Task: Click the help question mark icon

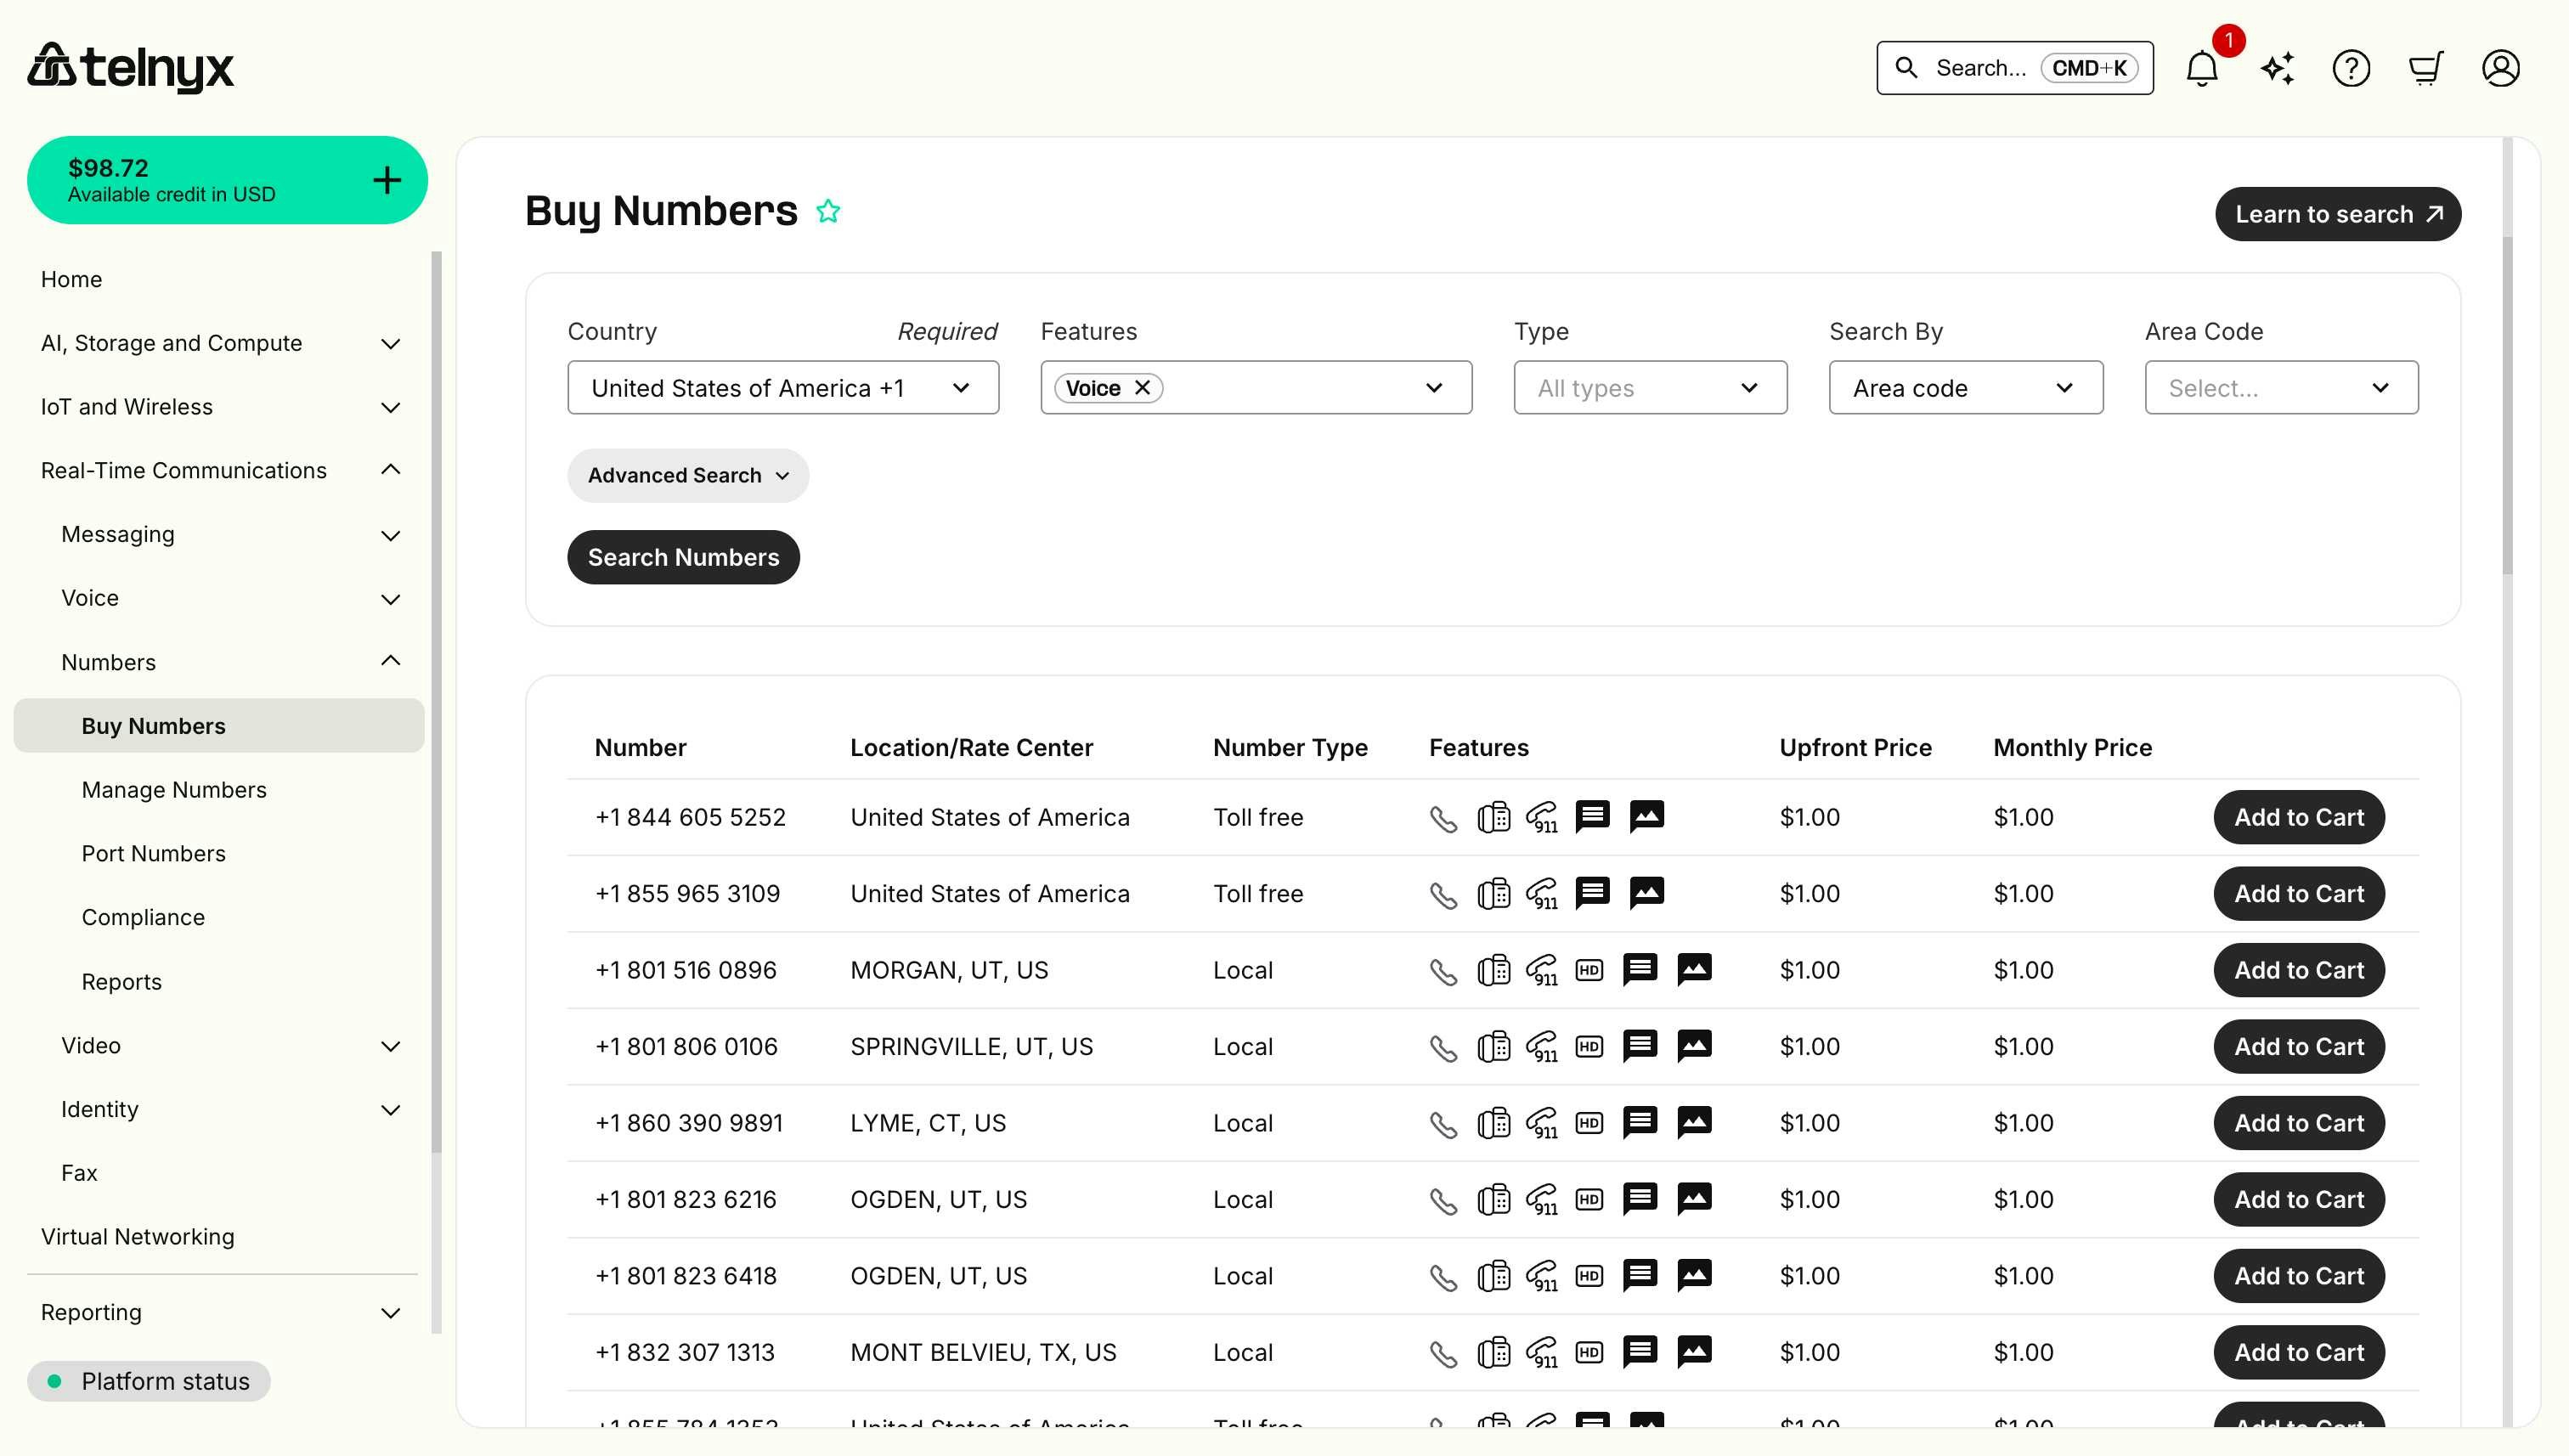Action: [x=2351, y=67]
